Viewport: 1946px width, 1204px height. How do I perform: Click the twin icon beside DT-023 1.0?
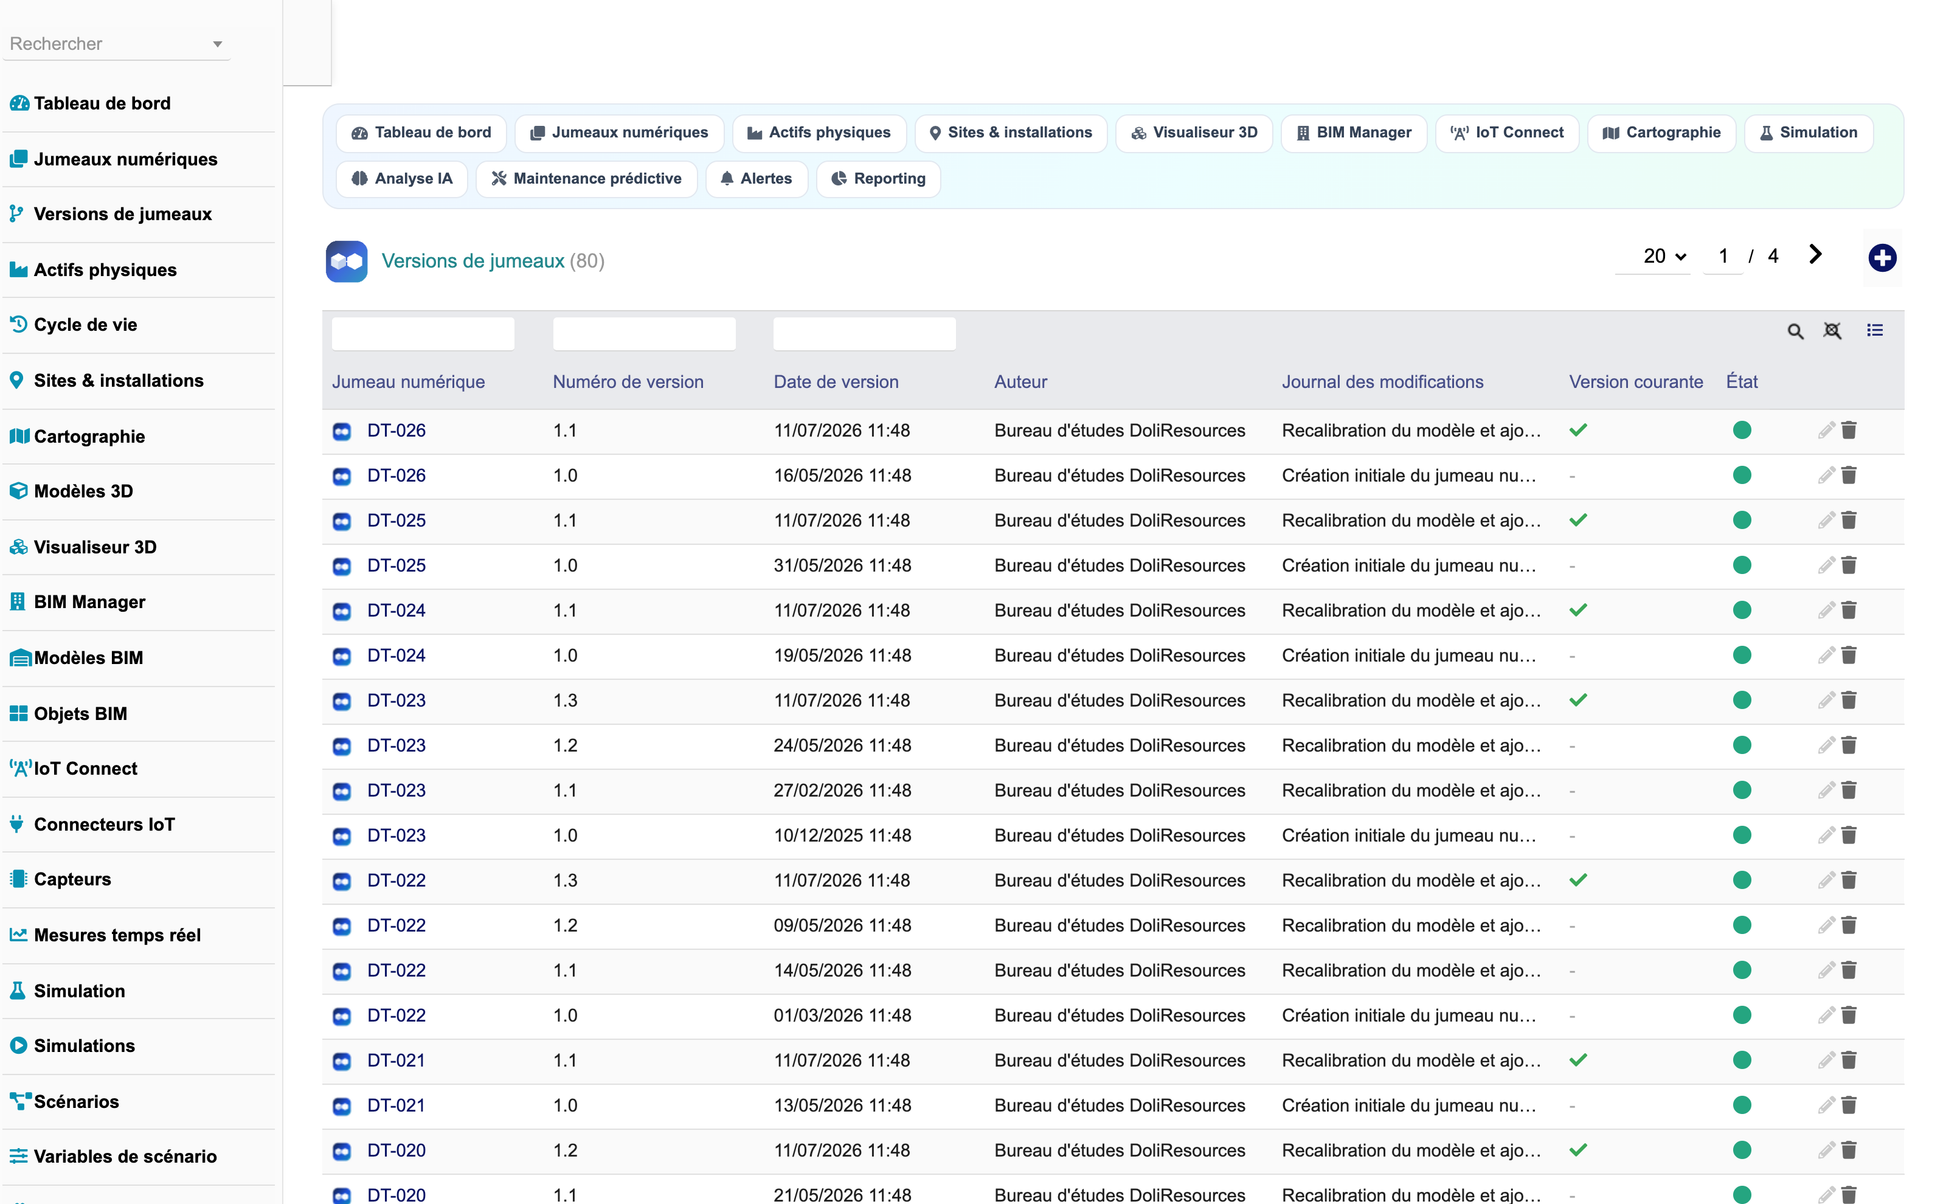coord(342,836)
